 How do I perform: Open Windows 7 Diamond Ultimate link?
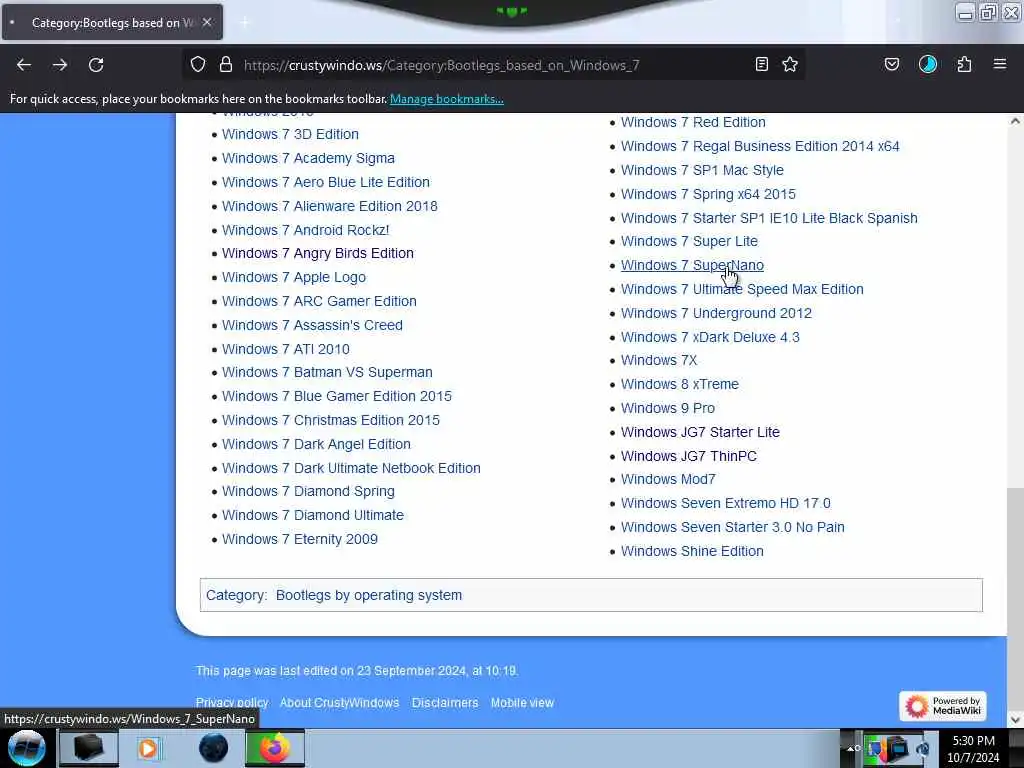coord(313,516)
